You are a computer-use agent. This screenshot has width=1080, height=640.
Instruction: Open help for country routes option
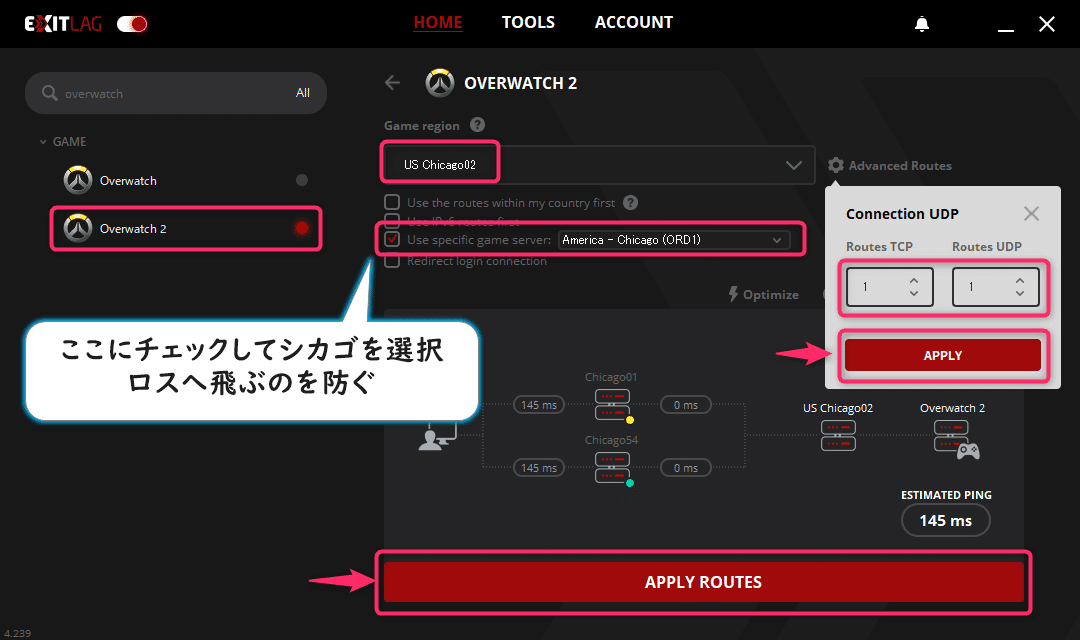pyautogui.click(x=630, y=203)
